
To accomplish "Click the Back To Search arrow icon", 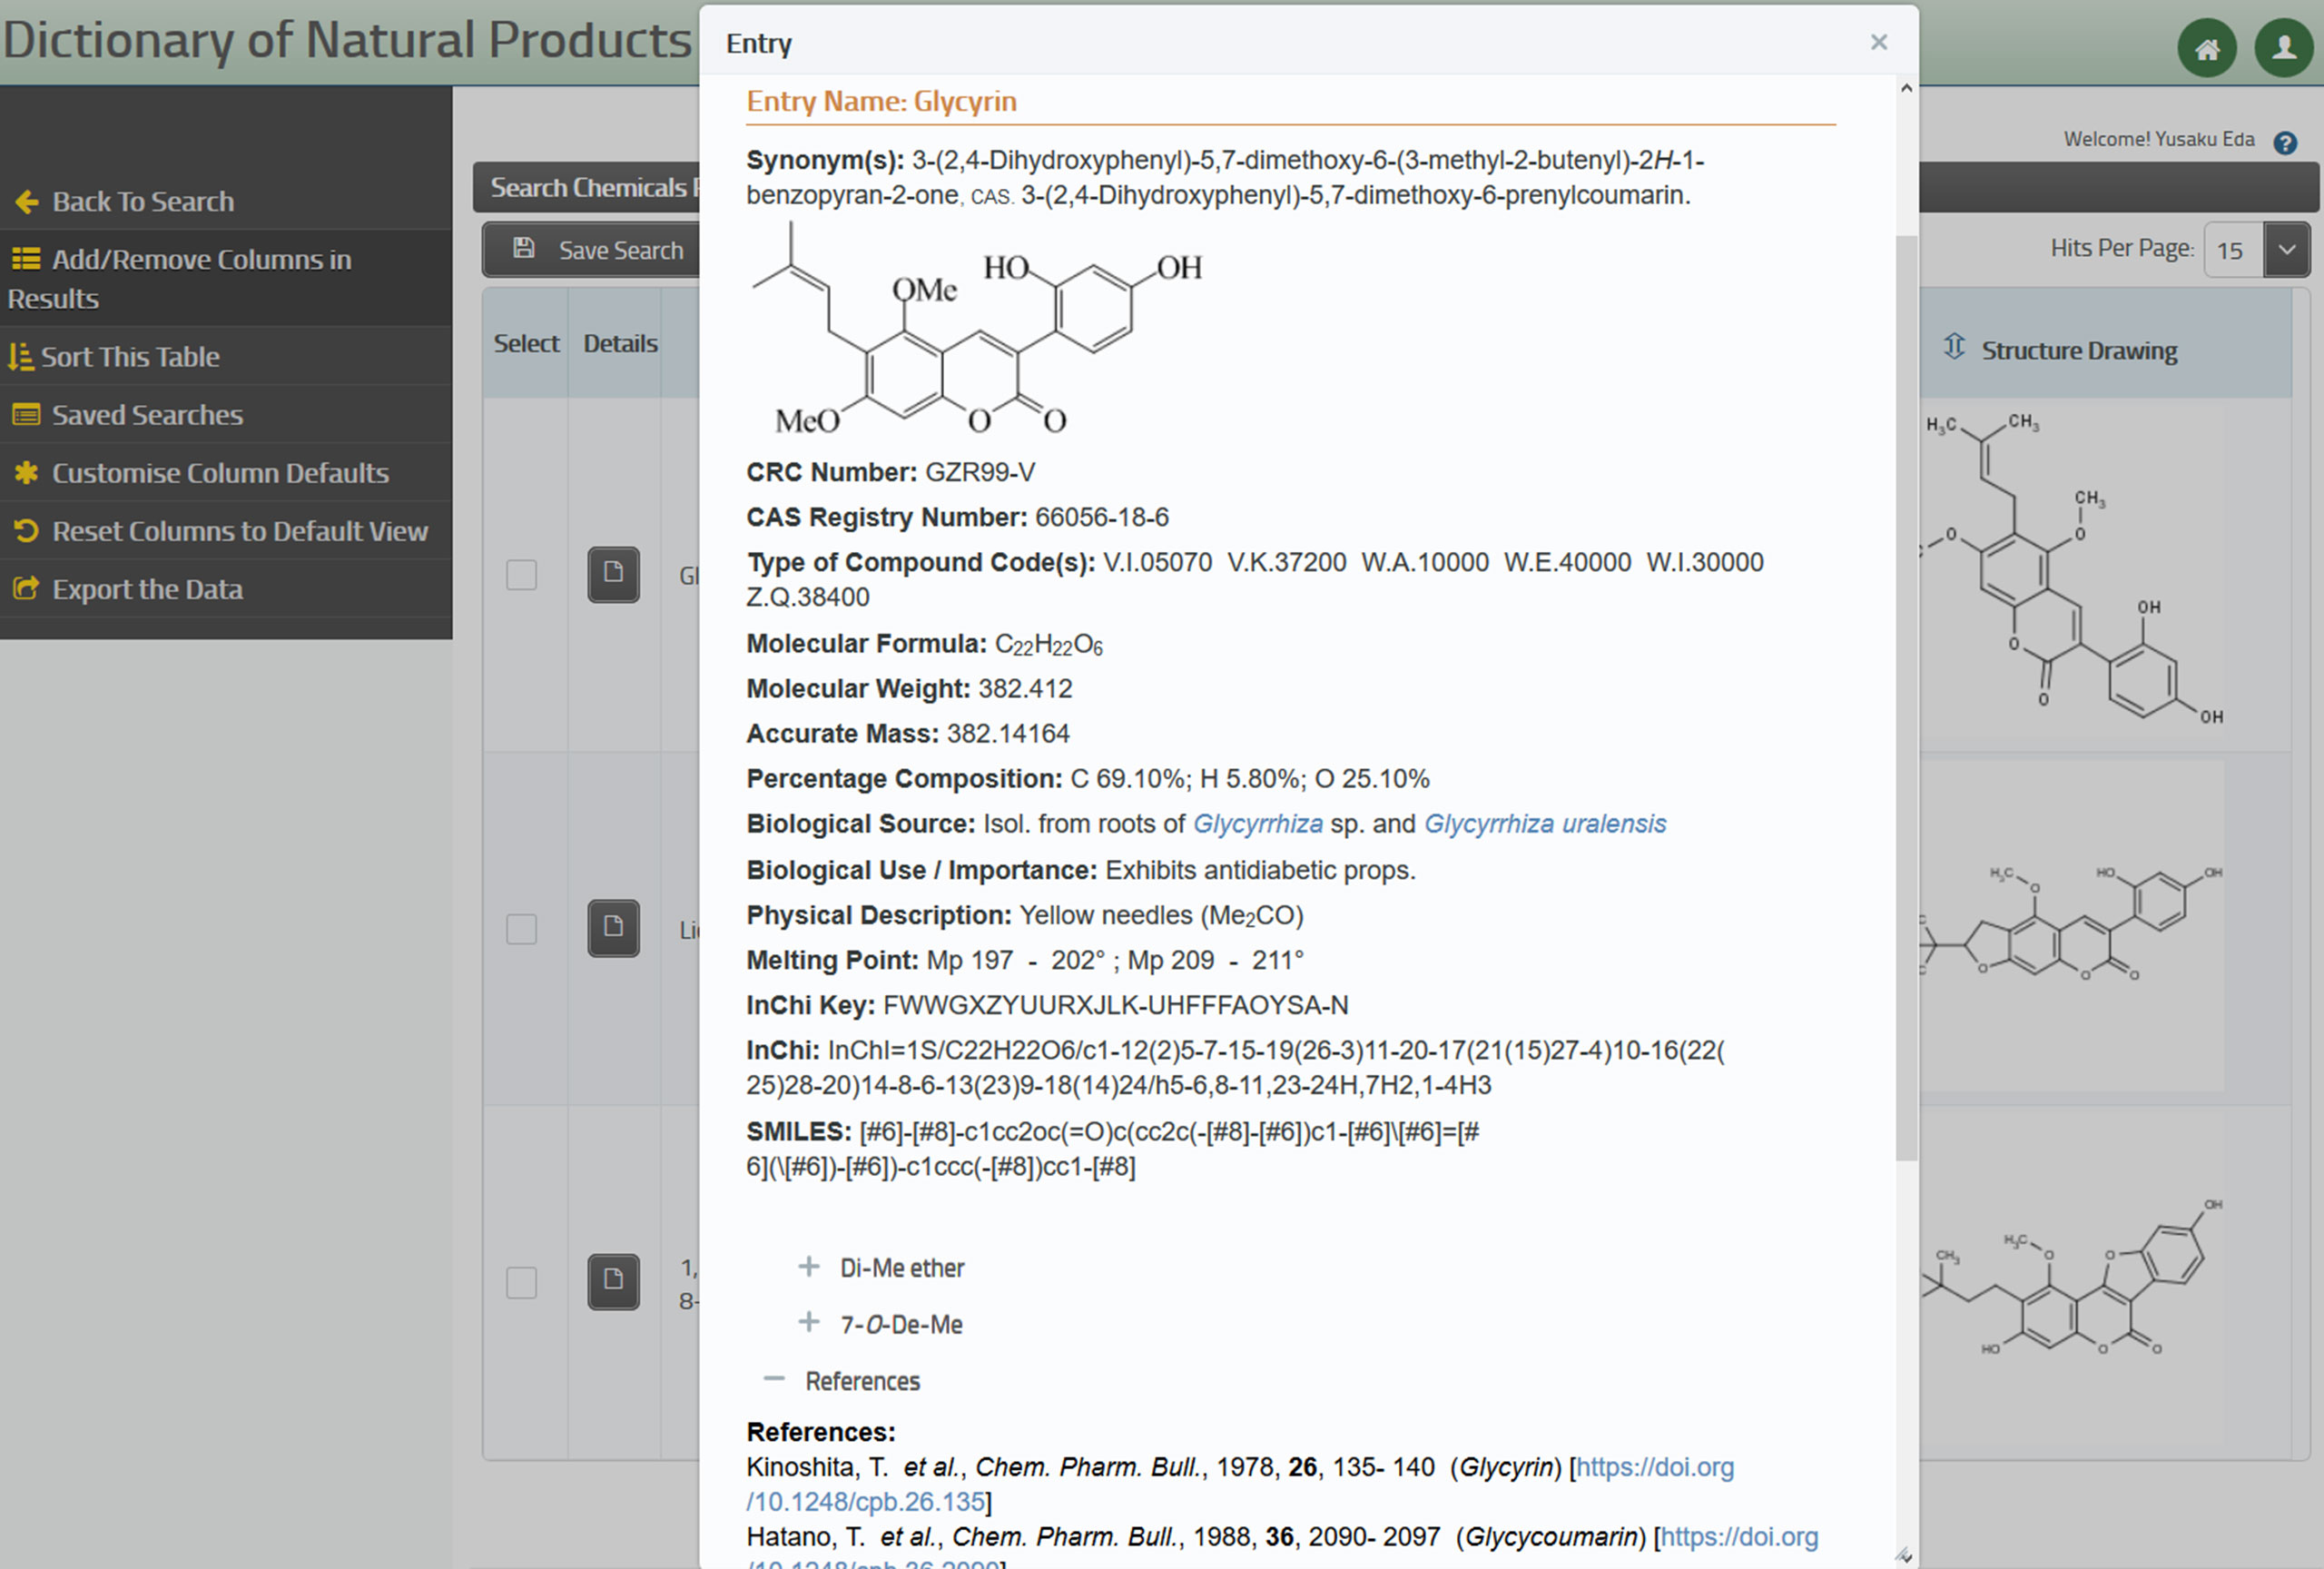I will [x=27, y=202].
